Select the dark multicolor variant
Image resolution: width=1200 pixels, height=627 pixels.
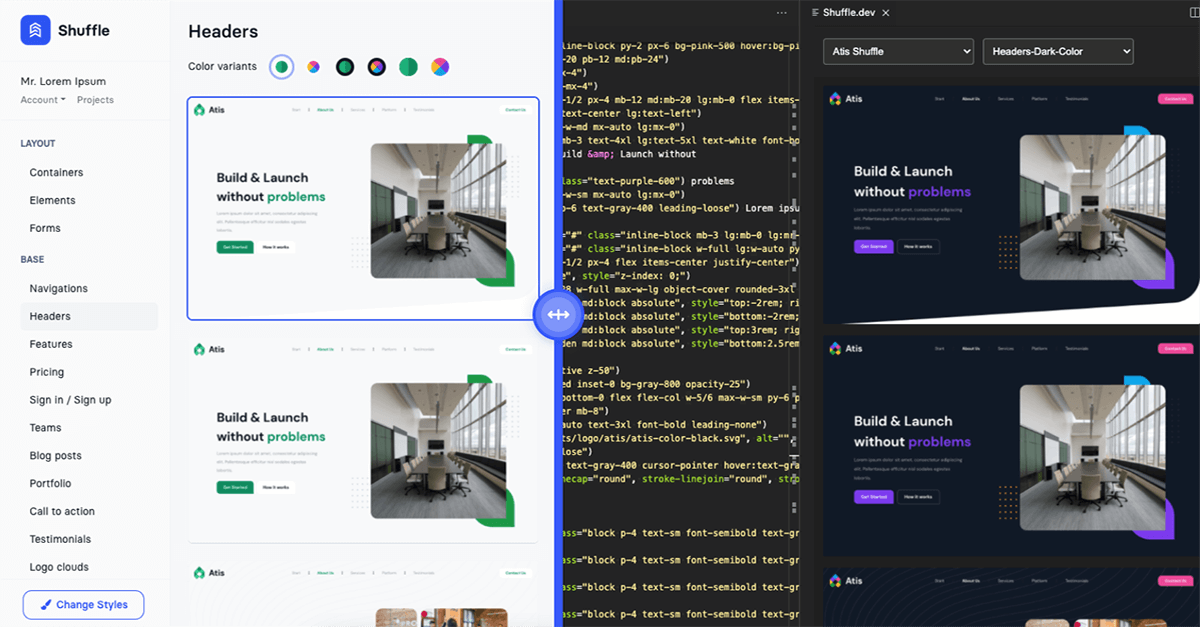pos(376,66)
